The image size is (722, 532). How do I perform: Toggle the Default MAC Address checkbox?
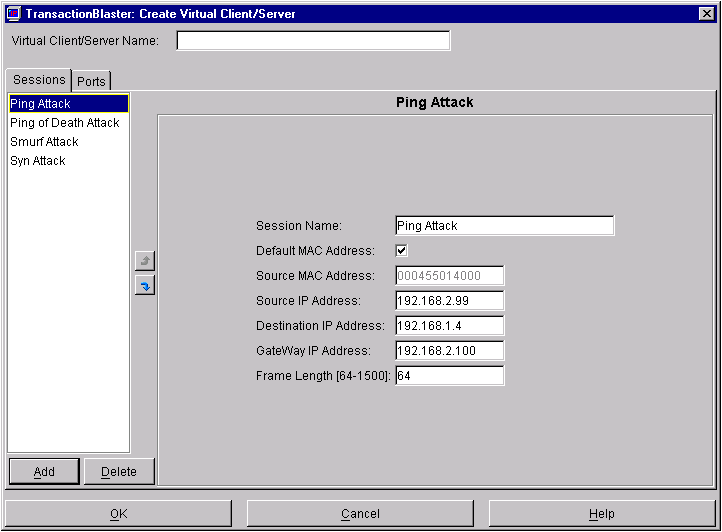click(402, 251)
